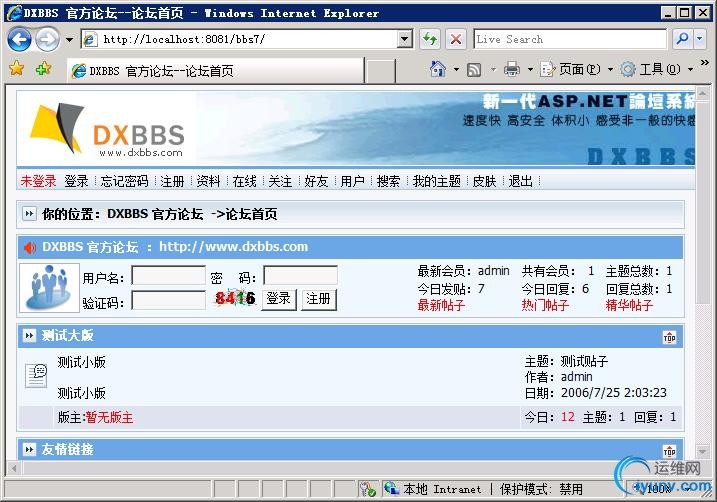Open the search provider dropdown arrow
This screenshot has width=717, height=502.
point(700,39)
